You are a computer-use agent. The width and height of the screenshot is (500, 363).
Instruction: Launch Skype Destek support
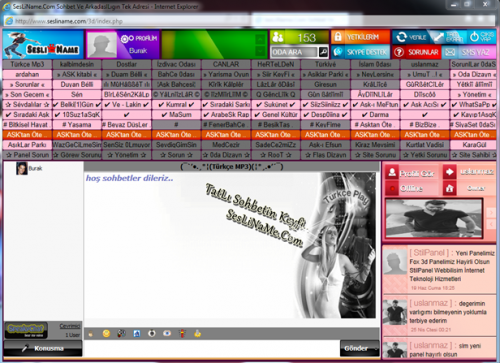pos(360,52)
